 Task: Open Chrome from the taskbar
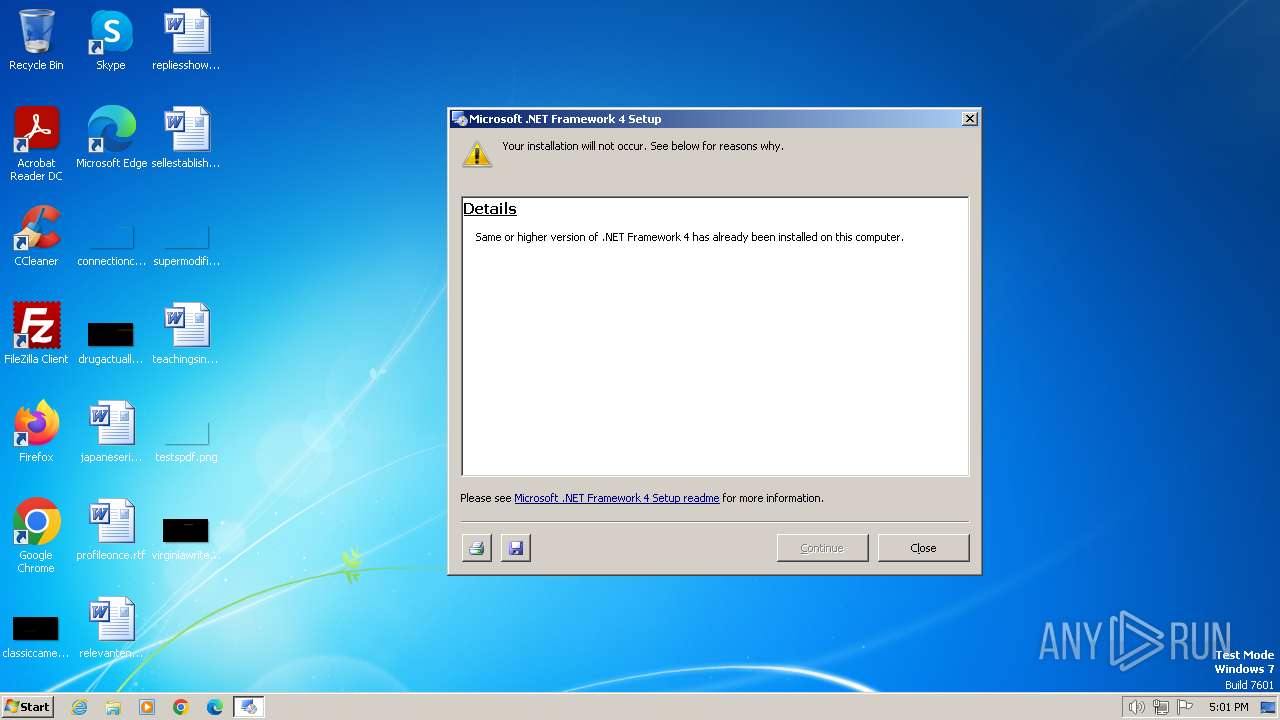[x=181, y=707]
